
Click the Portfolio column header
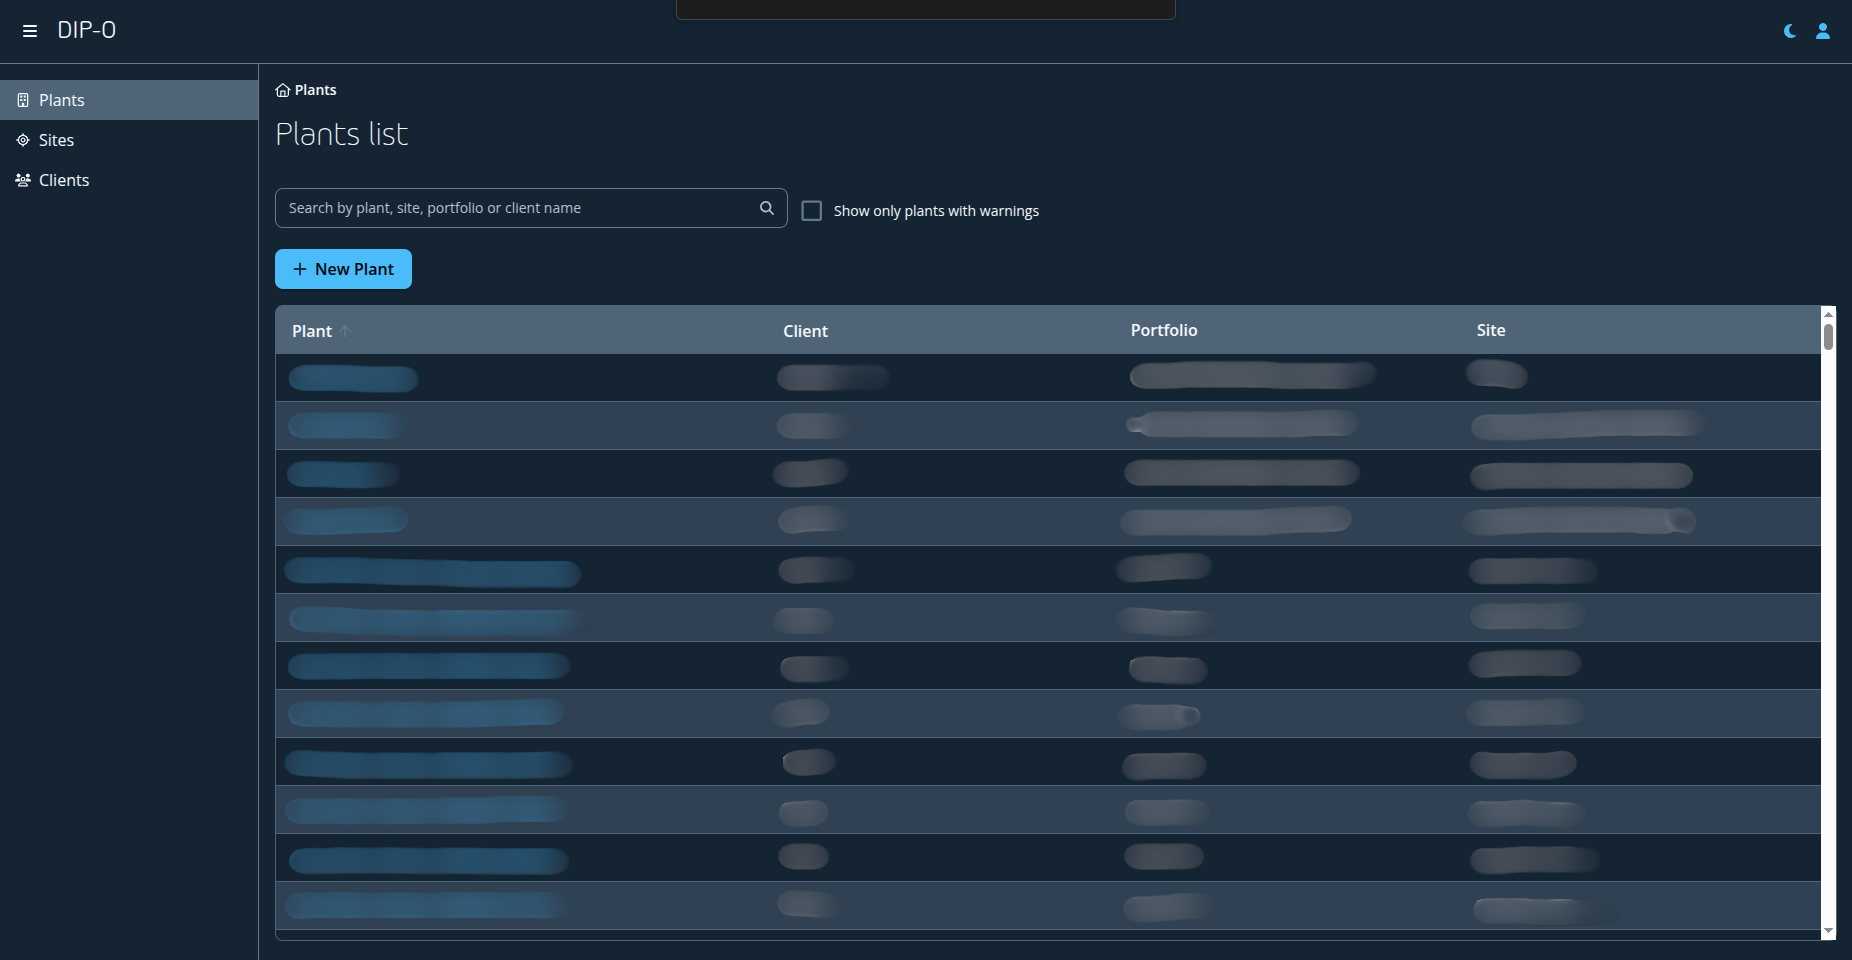(x=1163, y=330)
